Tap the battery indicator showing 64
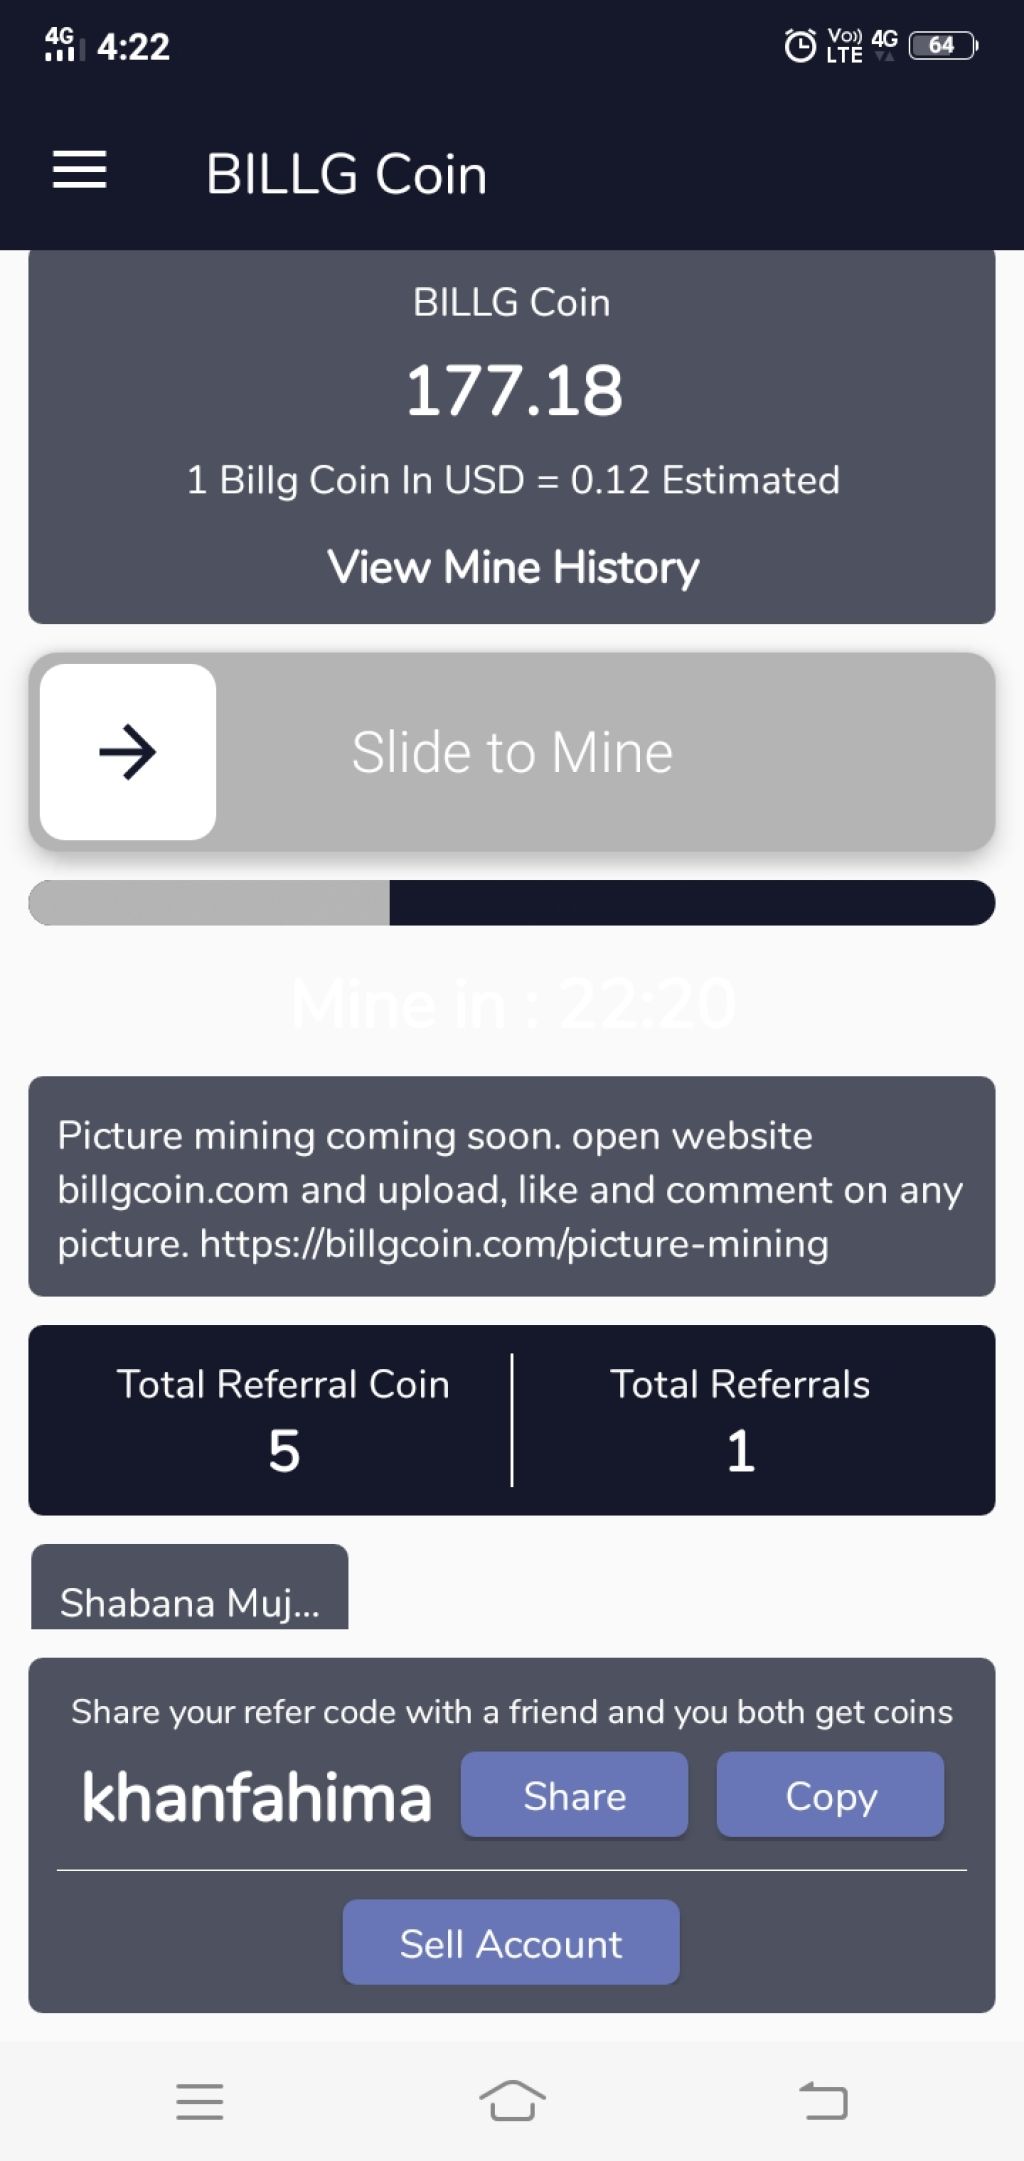Screen dimensions: 1024x2161 point(943,46)
